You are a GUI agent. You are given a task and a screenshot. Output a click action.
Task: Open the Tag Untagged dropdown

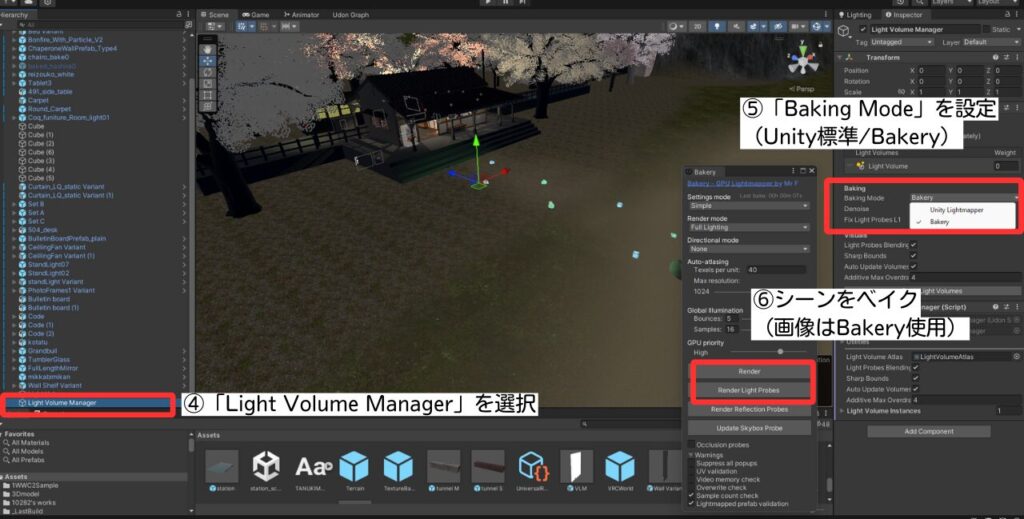click(902, 42)
